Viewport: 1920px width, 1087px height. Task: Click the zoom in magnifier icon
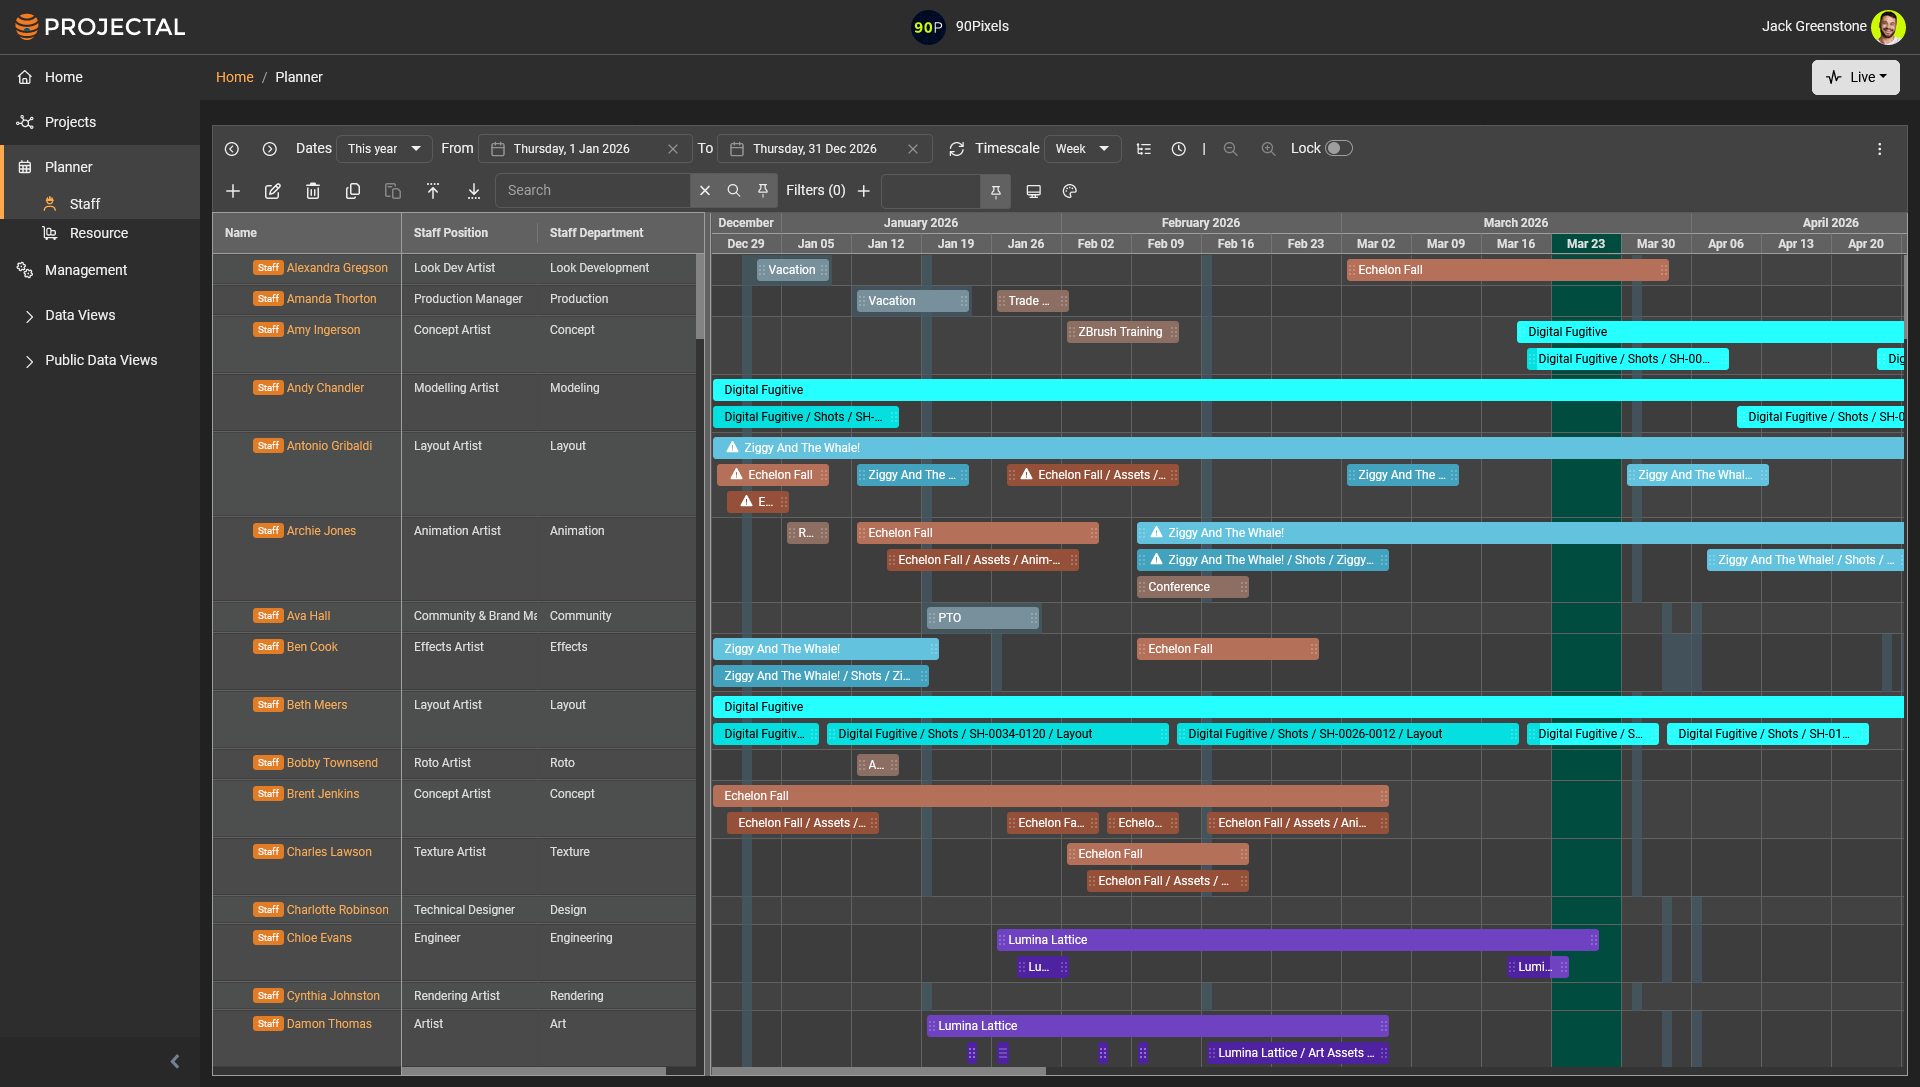coord(1268,149)
